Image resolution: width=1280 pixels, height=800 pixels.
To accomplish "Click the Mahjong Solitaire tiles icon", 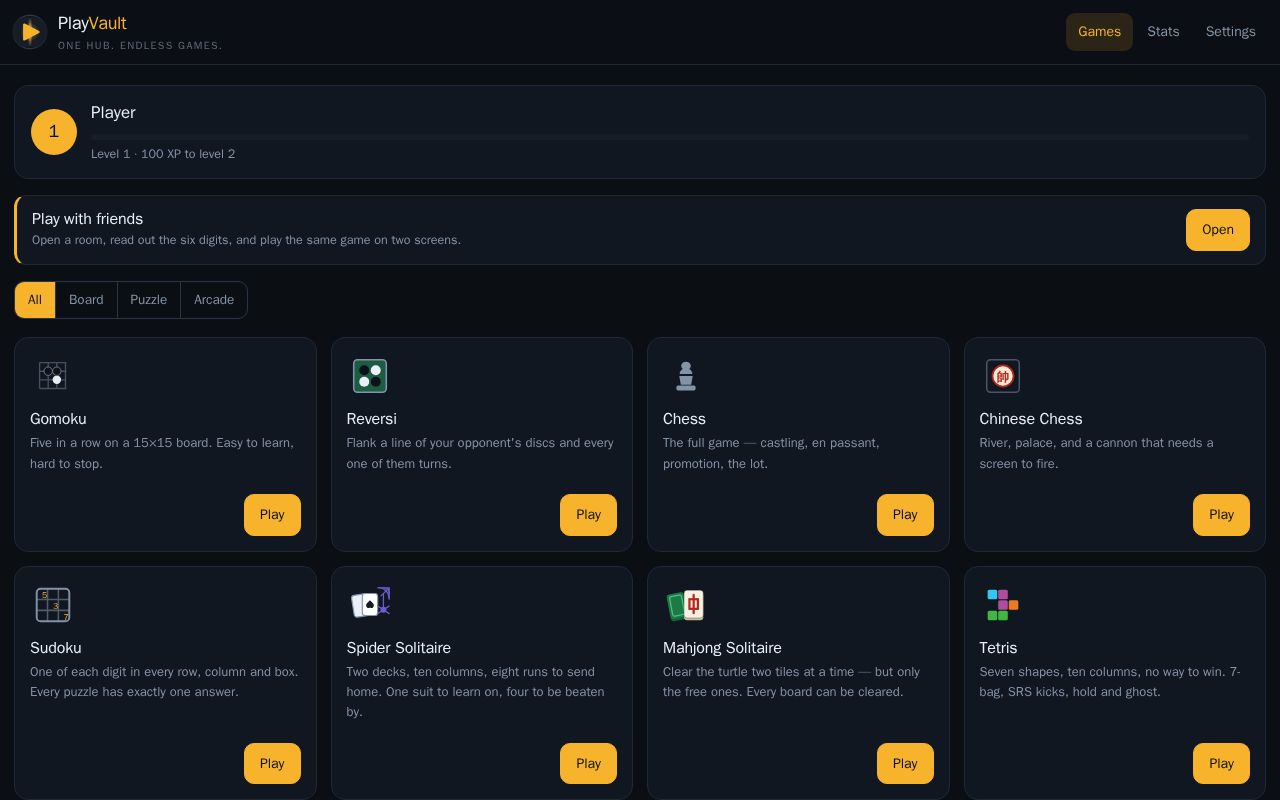I will [x=686, y=605].
